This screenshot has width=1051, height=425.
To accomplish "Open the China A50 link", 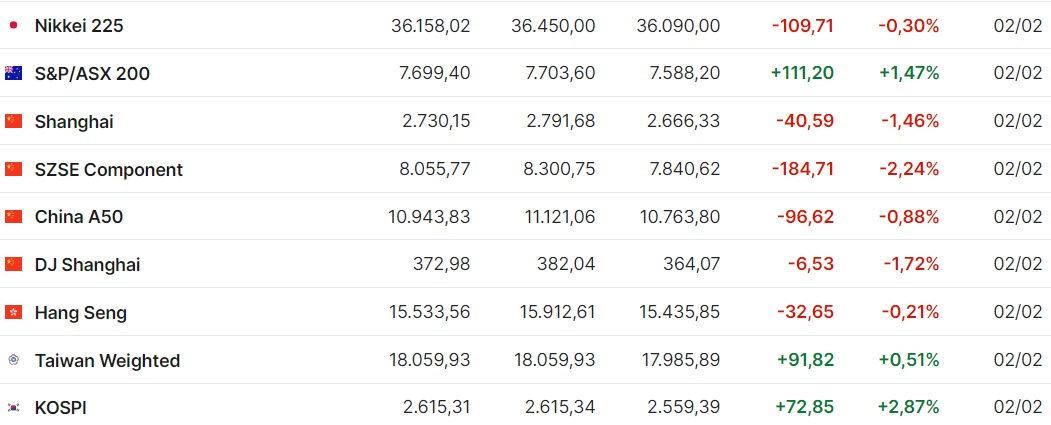I will 79,217.
